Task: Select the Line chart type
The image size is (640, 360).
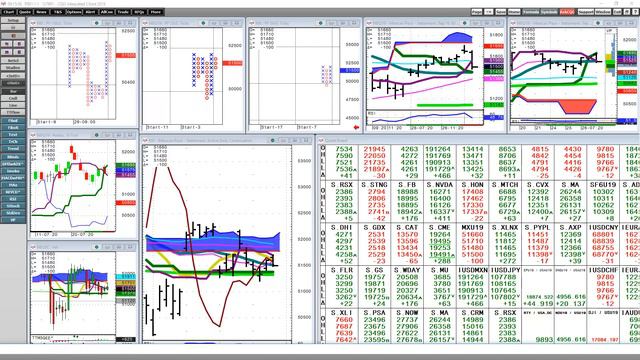Action: coord(13,105)
